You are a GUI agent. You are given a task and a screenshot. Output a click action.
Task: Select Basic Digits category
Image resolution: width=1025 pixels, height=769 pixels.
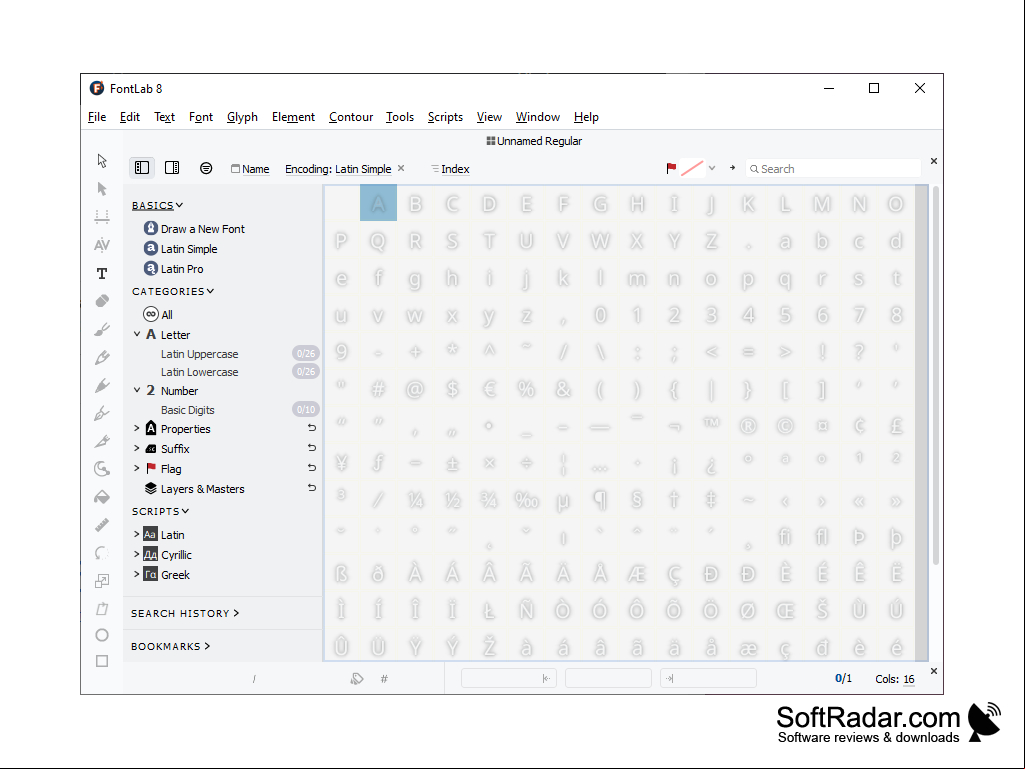[x=188, y=410]
